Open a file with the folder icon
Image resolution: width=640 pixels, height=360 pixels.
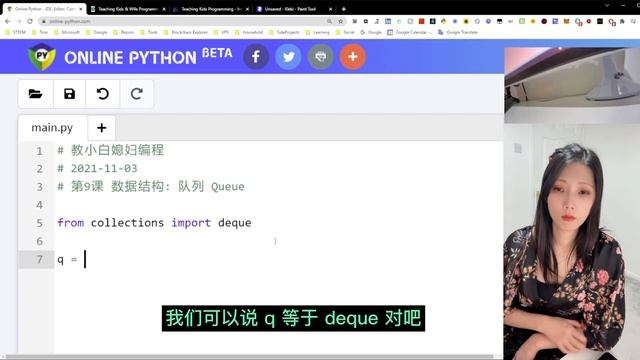tap(36, 94)
